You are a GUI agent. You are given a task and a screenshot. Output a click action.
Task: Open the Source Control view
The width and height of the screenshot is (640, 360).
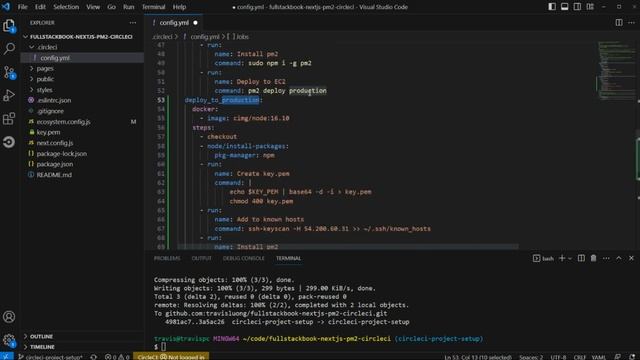coord(9,73)
